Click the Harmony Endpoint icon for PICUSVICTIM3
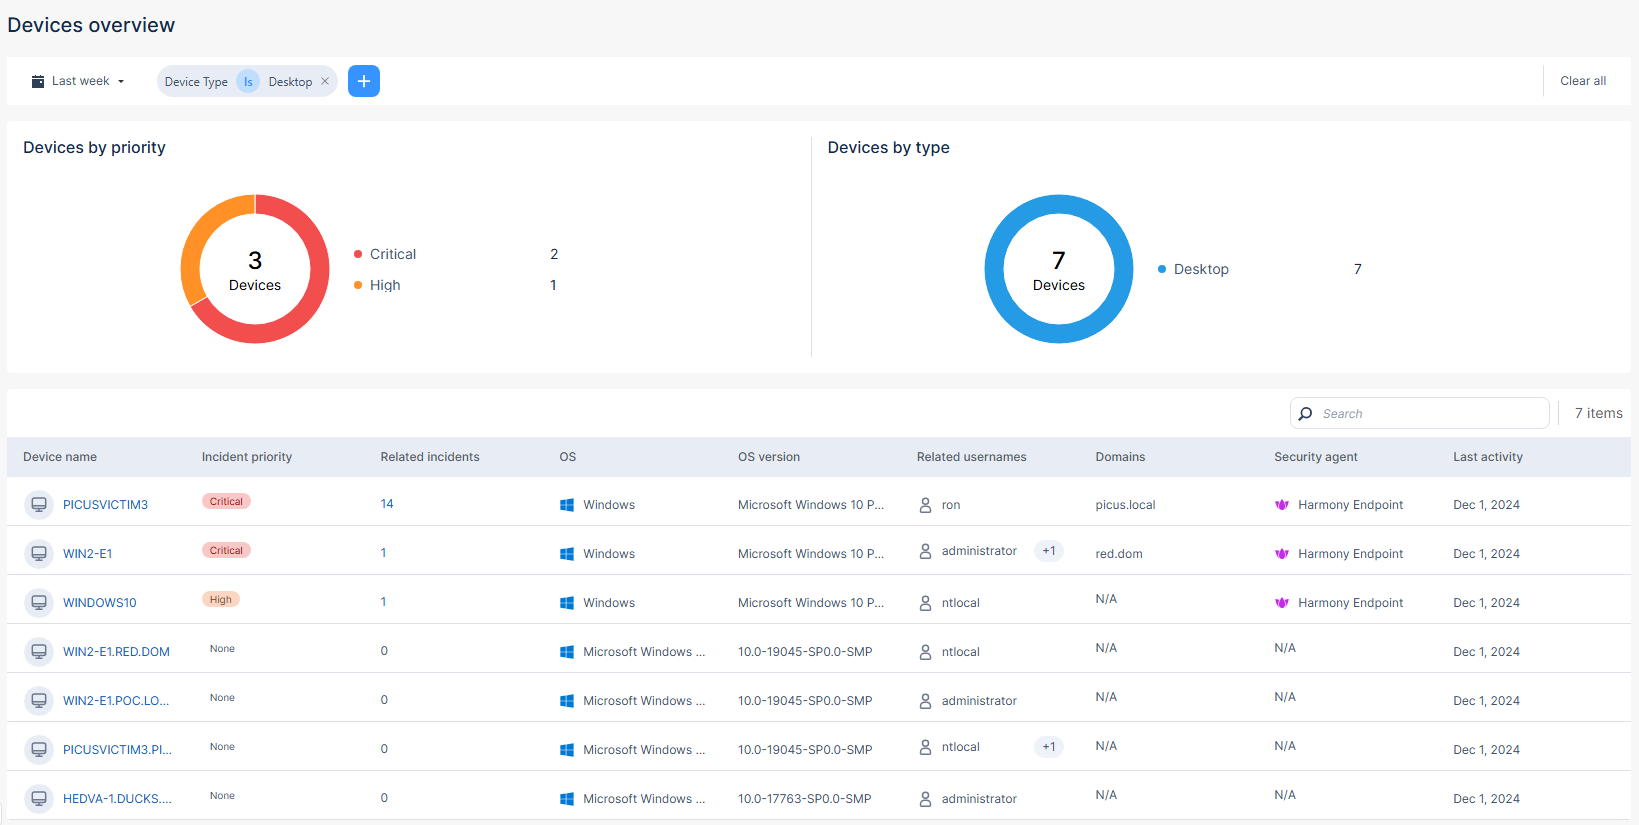Image resolution: width=1639 pixels, height=825 pixels. [1282, 505]
